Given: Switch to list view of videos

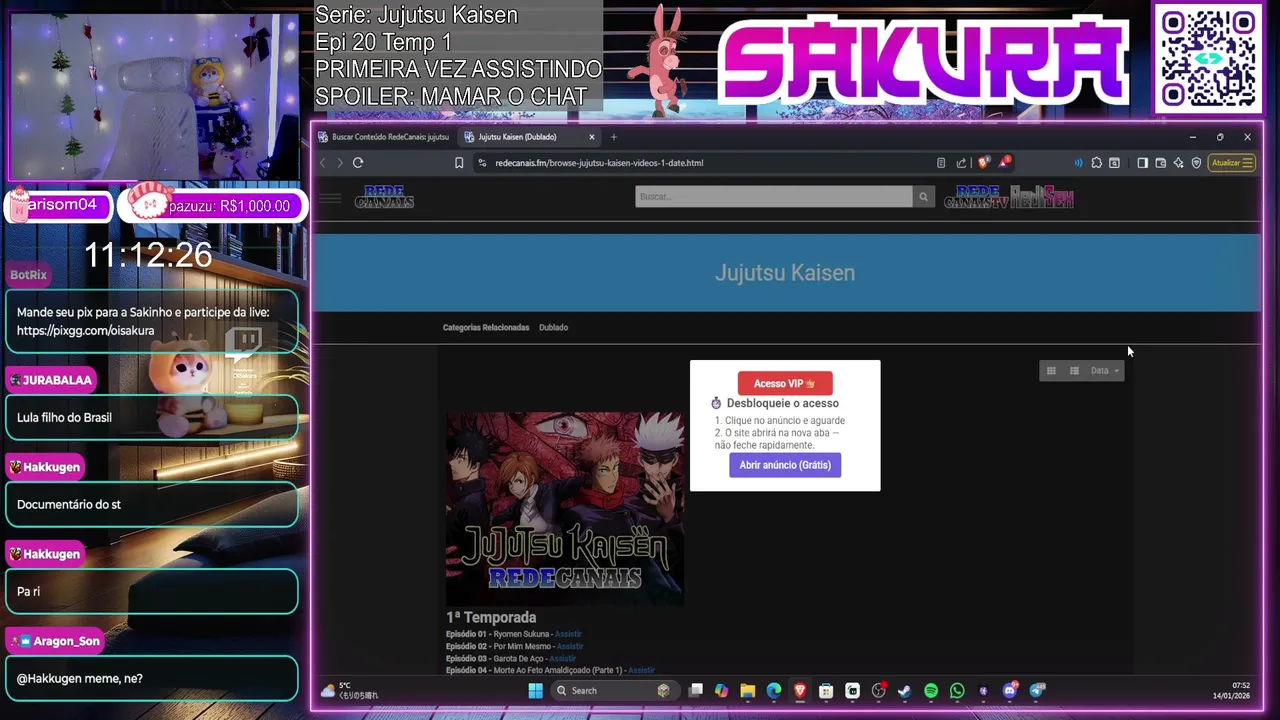Looking at the screenshot, I should point(1074,371).
